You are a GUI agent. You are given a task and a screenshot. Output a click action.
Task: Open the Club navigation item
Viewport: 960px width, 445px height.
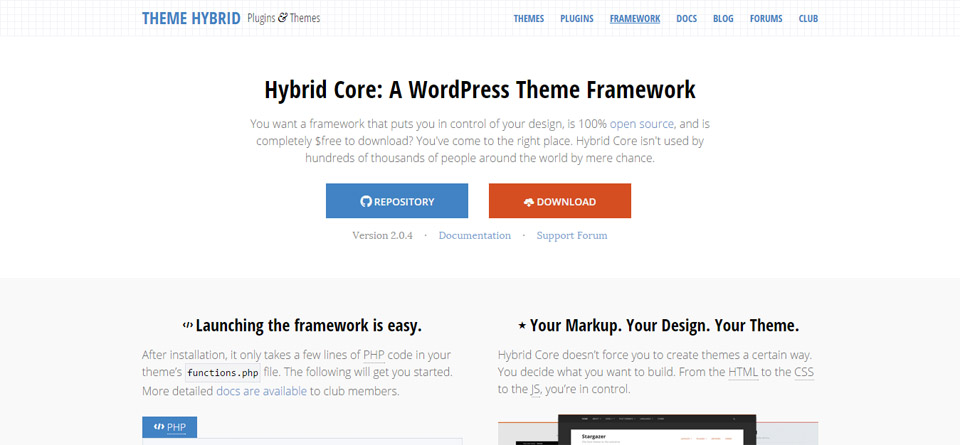coord(808,18)
